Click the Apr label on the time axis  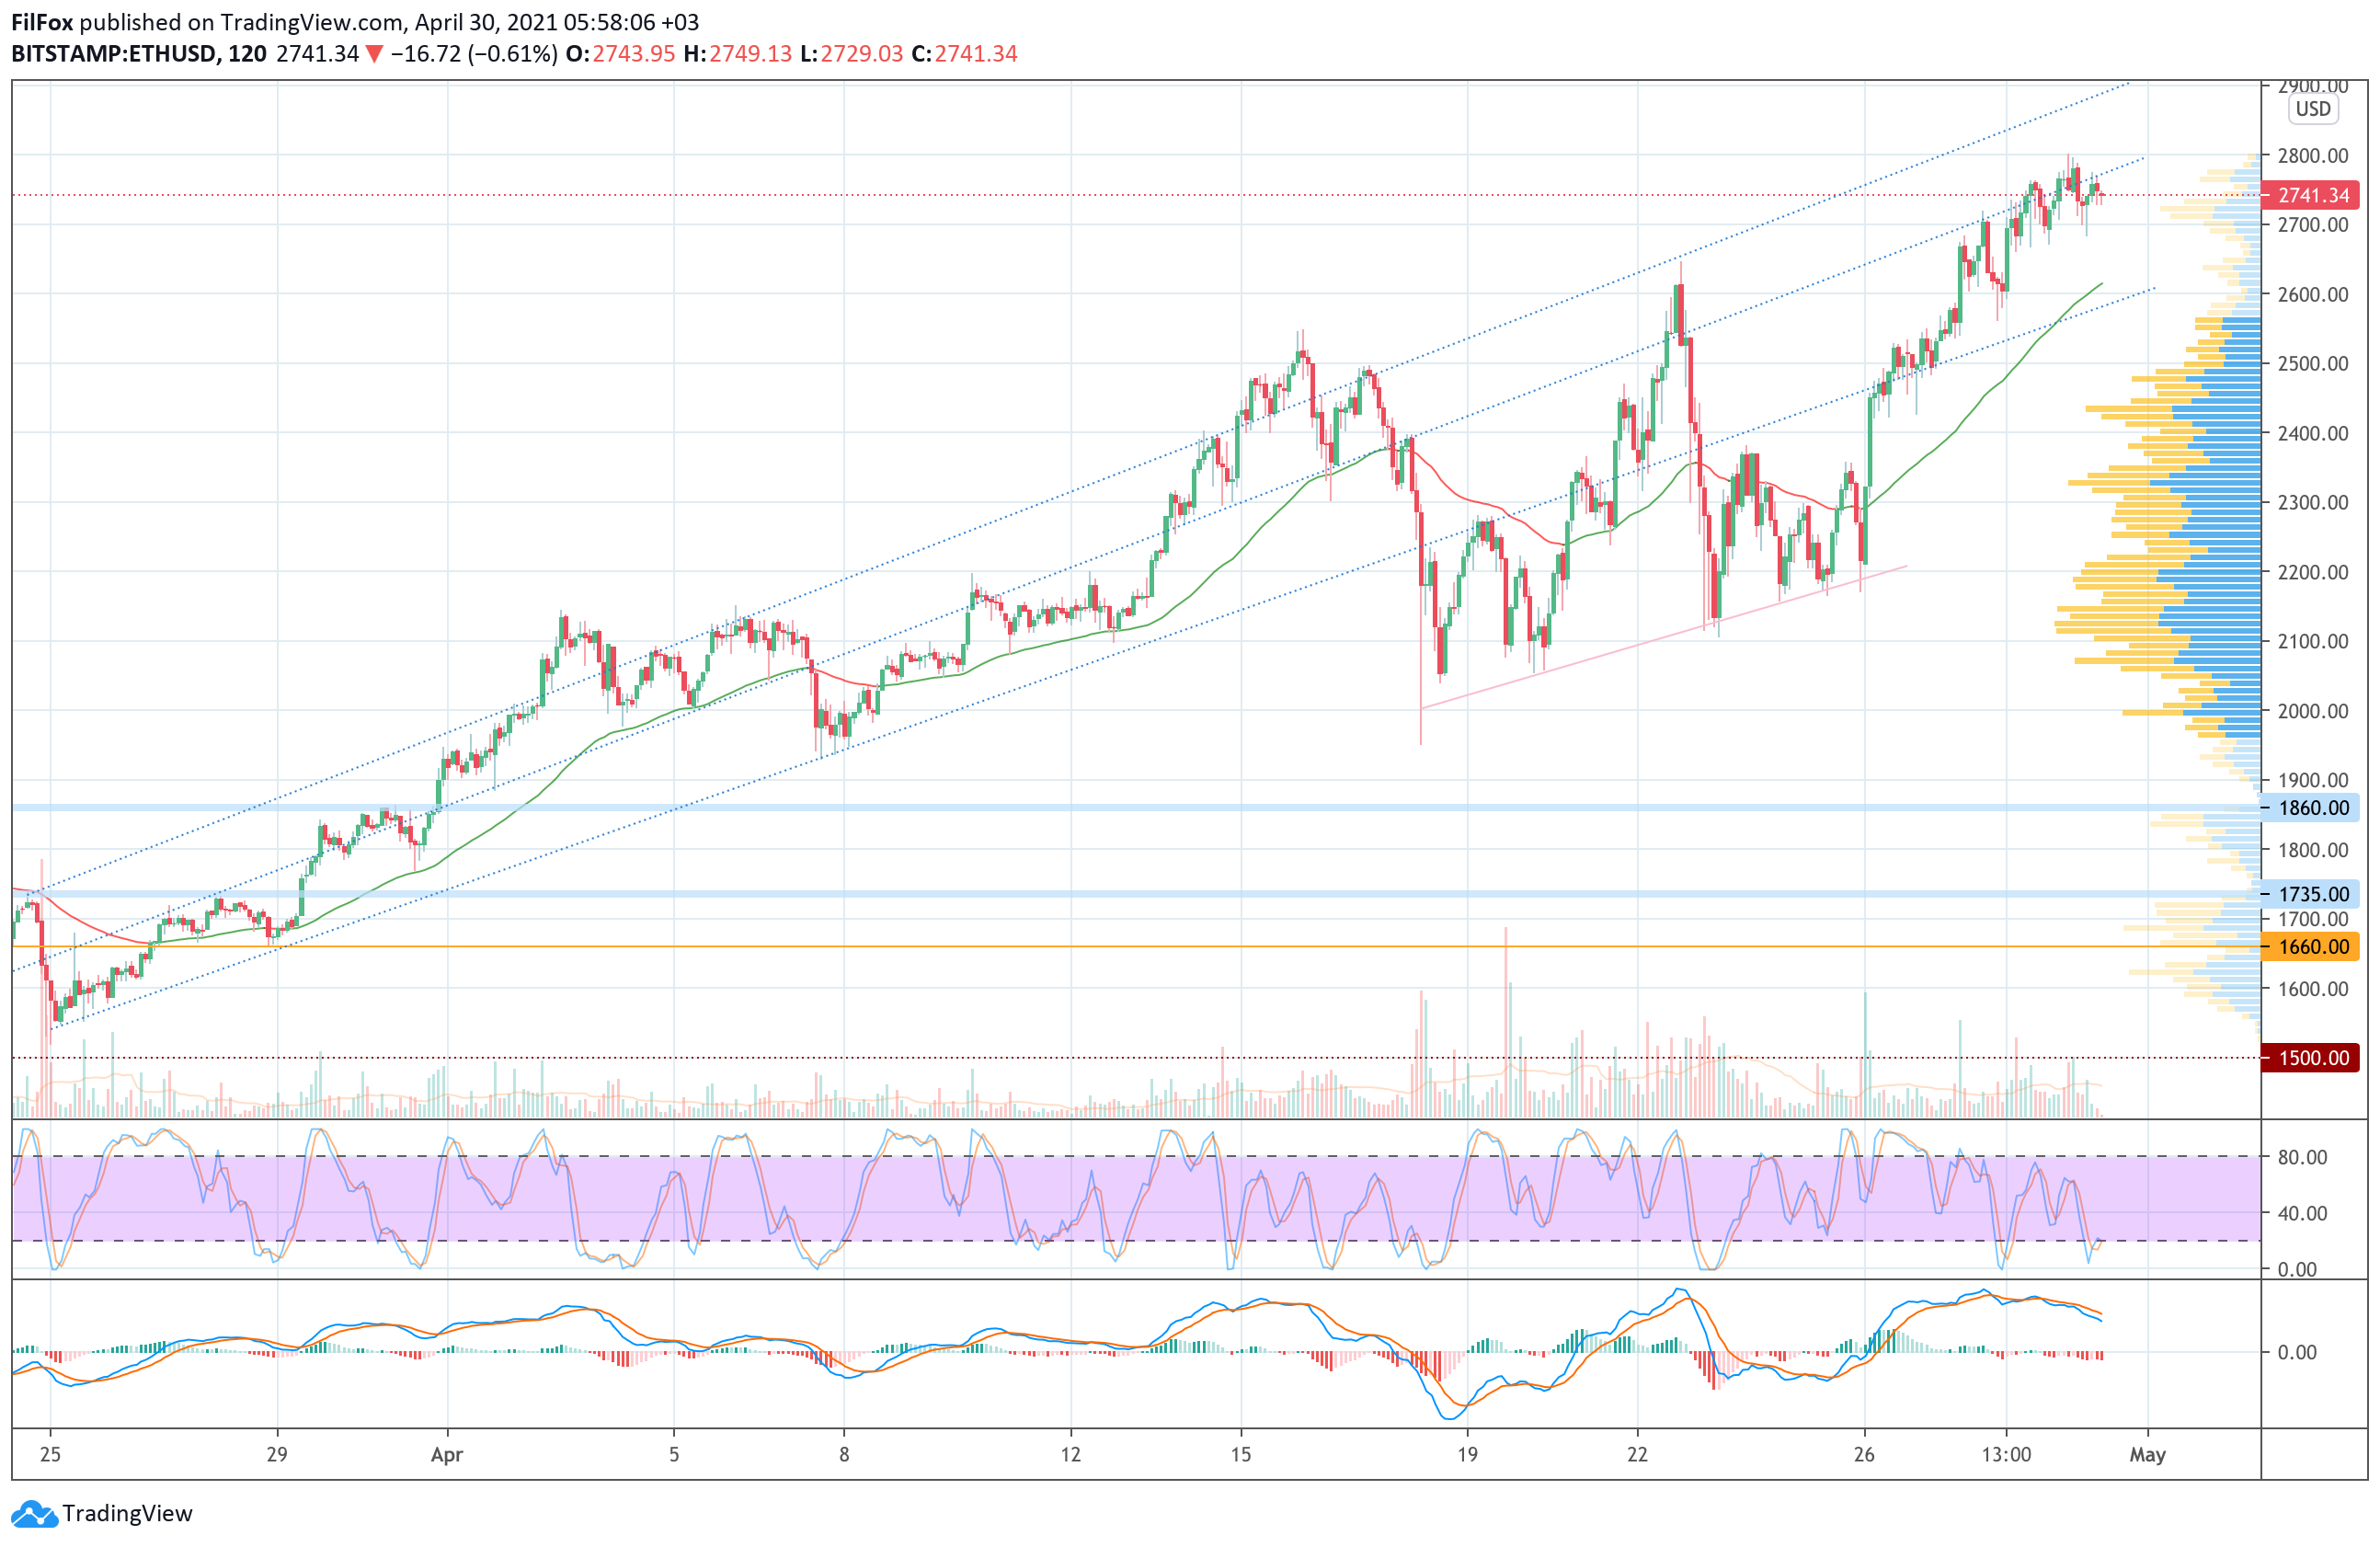pos(447,1455)
